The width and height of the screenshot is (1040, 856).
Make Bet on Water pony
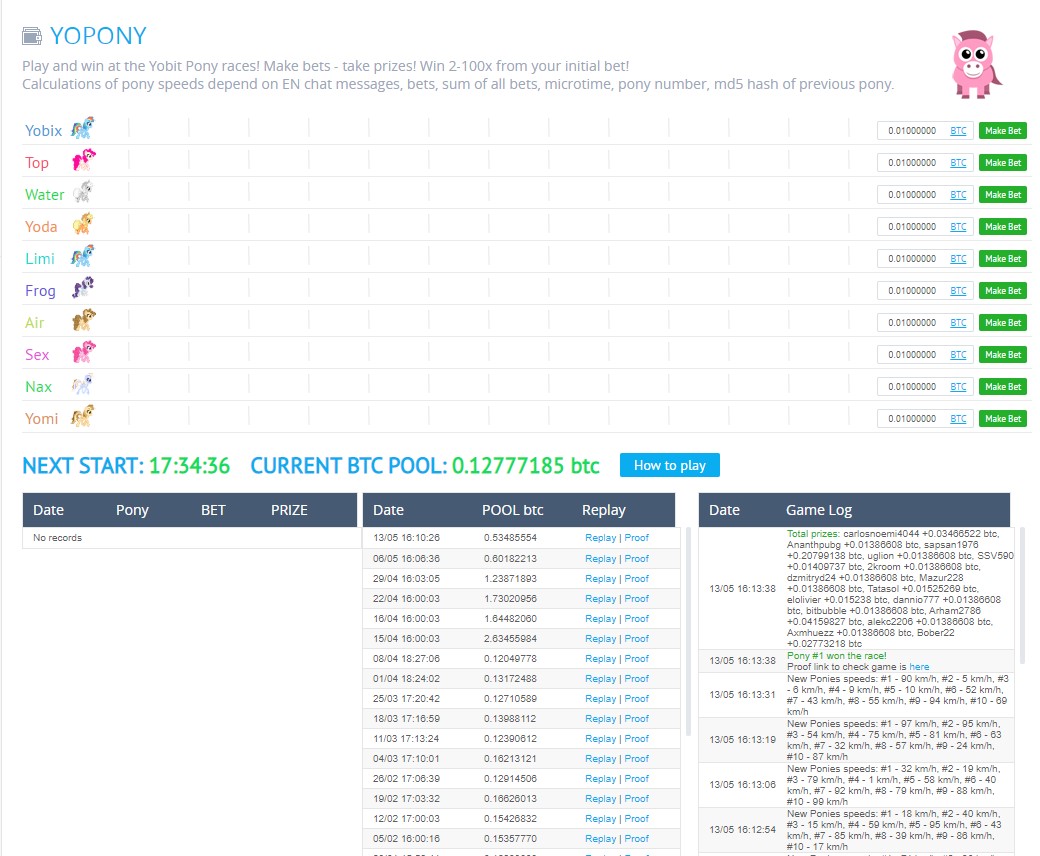1002,194
